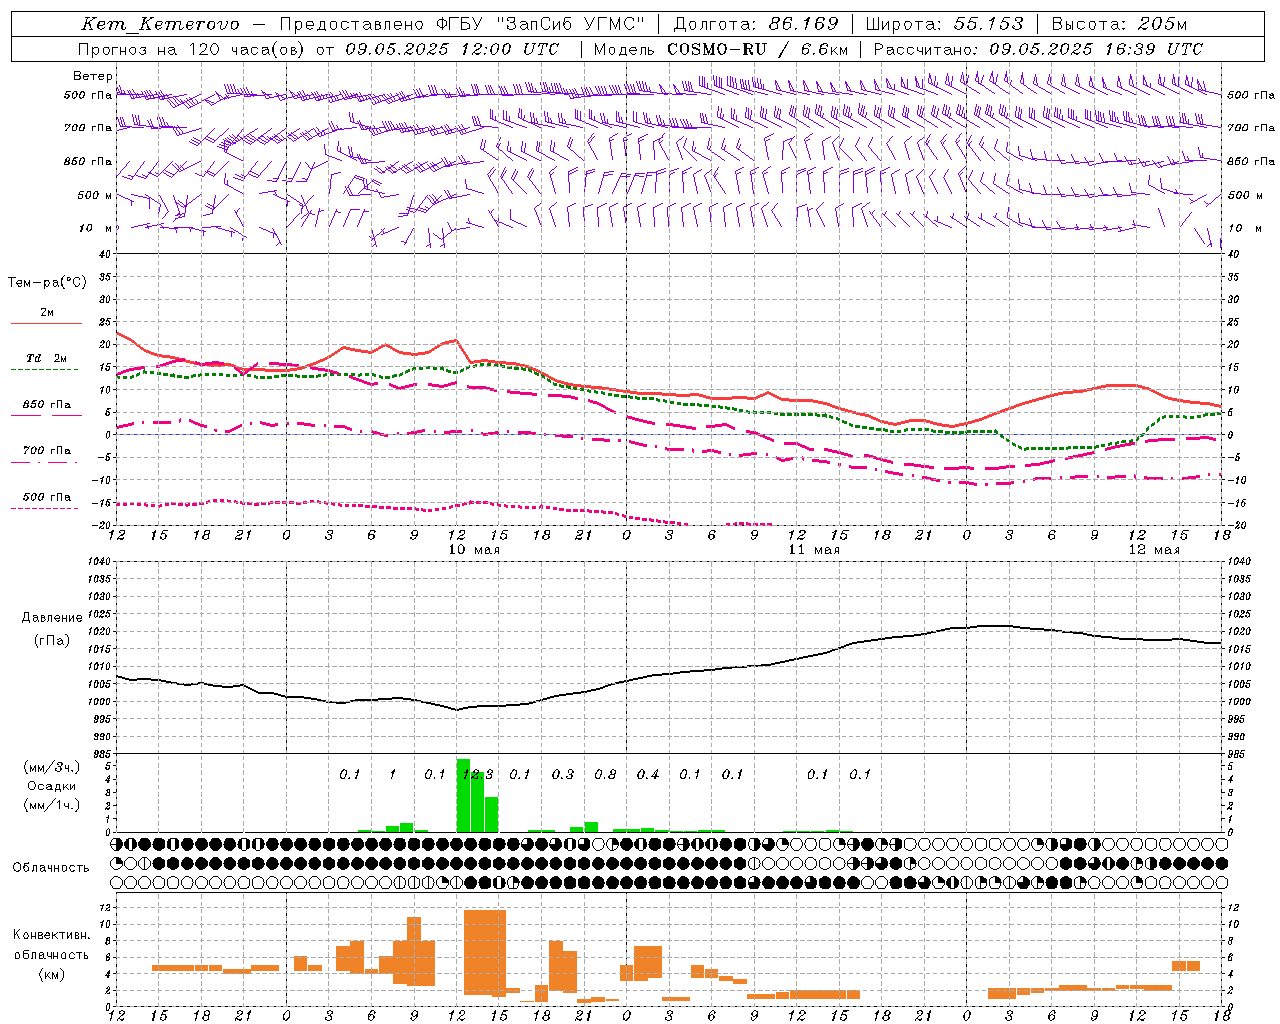1280x1024 pixels.
Task: Click the computed time "09.05.2025 16:39 UTC"
Action: click(x=1096, y=49)
